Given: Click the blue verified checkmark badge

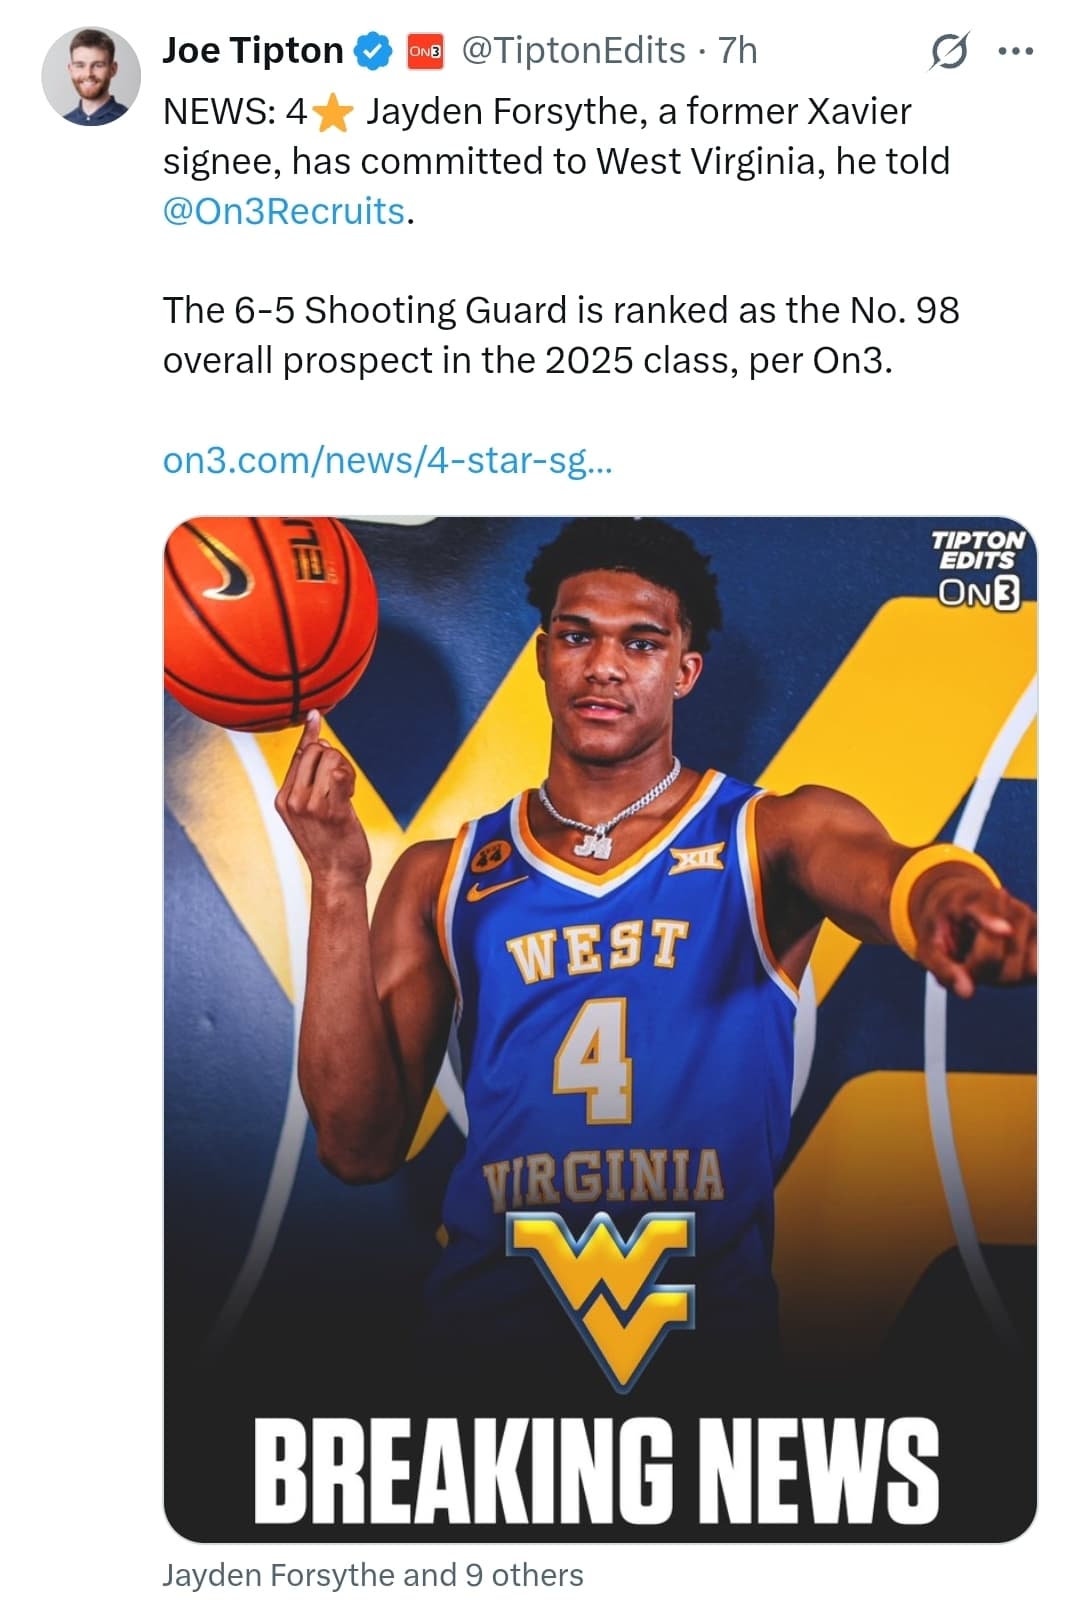Looking at the screenshot, I should coord(374,51).
